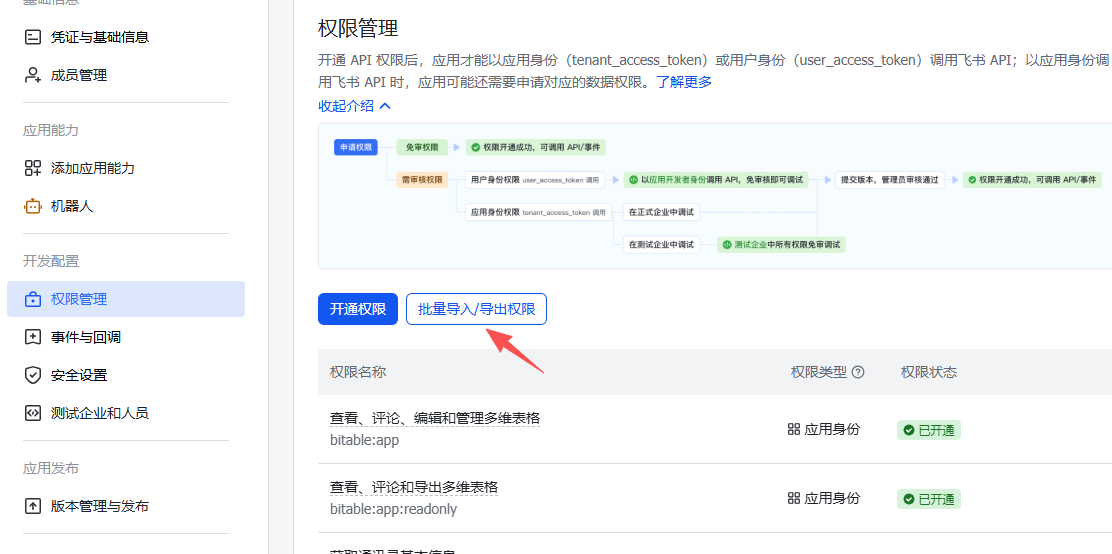Click the 版本管理与发布 upload icon
Screen dimensions: 1112x554
click(x=33, y=506)
